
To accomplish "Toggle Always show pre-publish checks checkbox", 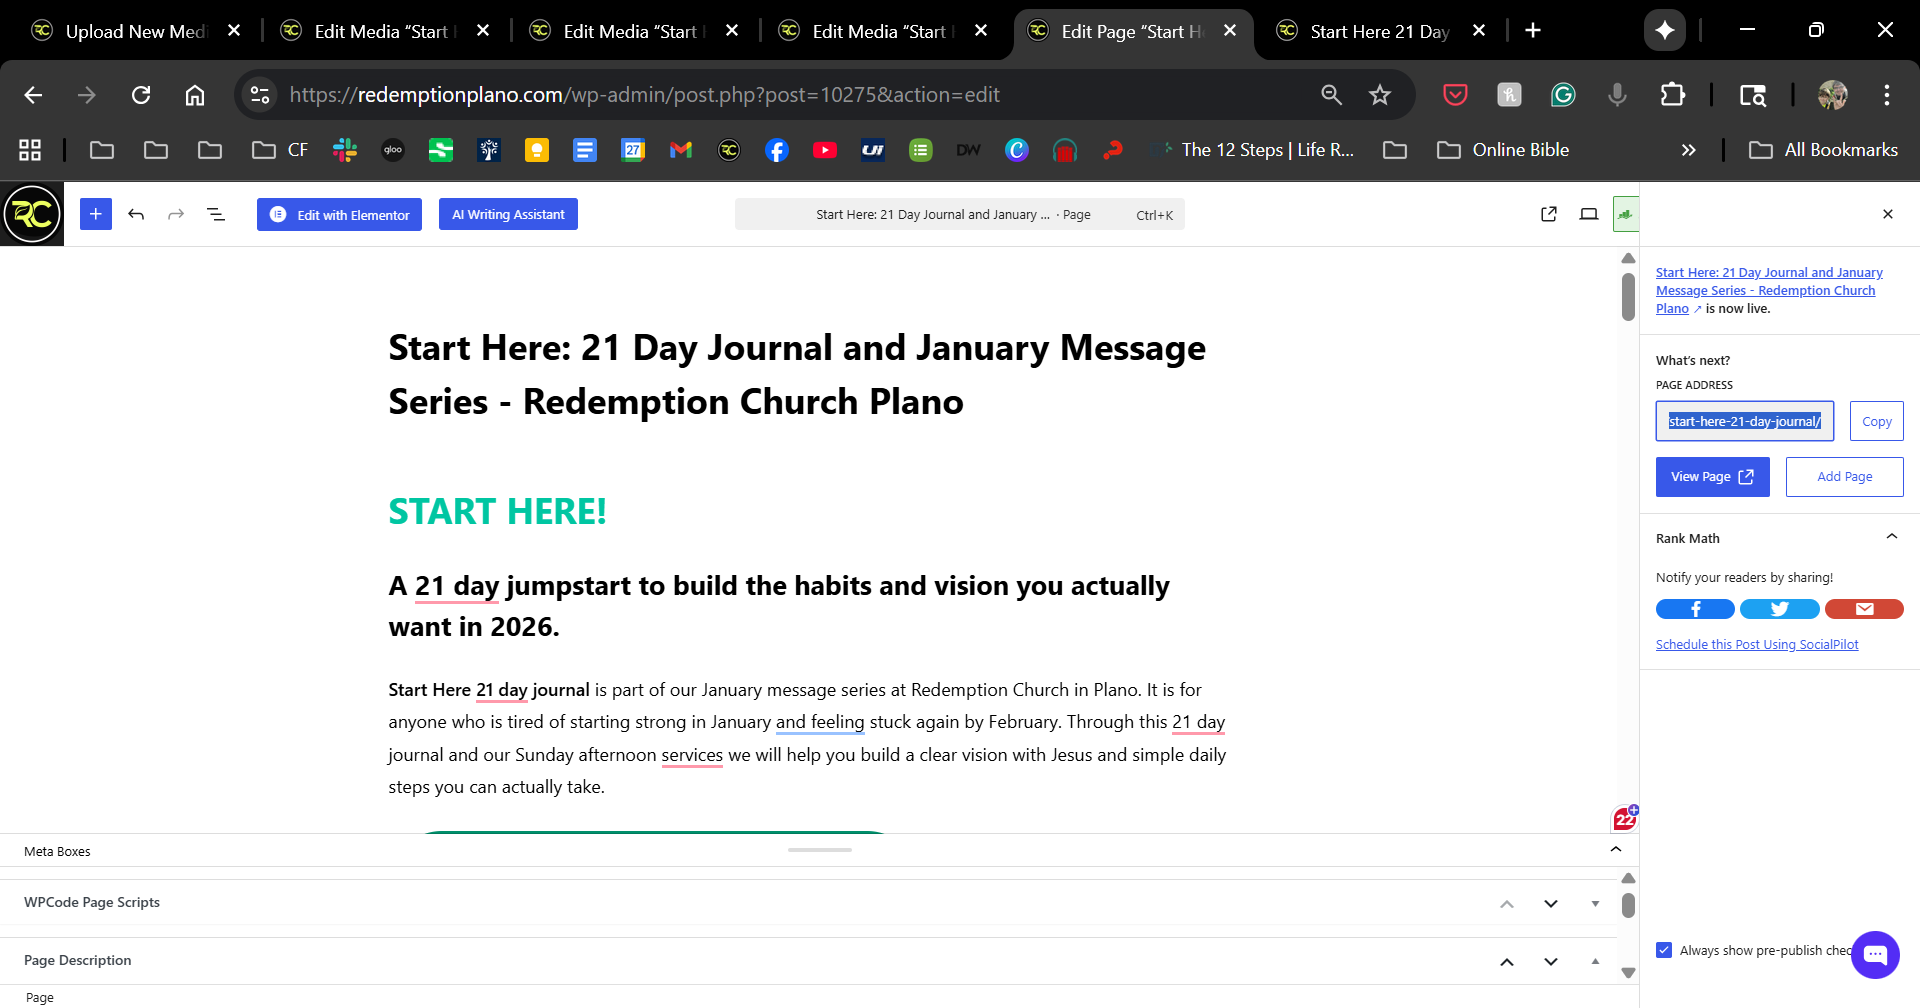I will tap(1664, 950).
